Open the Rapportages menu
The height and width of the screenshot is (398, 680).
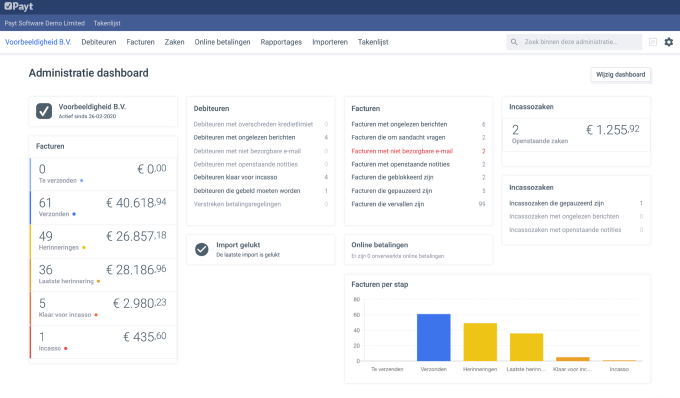281,42
